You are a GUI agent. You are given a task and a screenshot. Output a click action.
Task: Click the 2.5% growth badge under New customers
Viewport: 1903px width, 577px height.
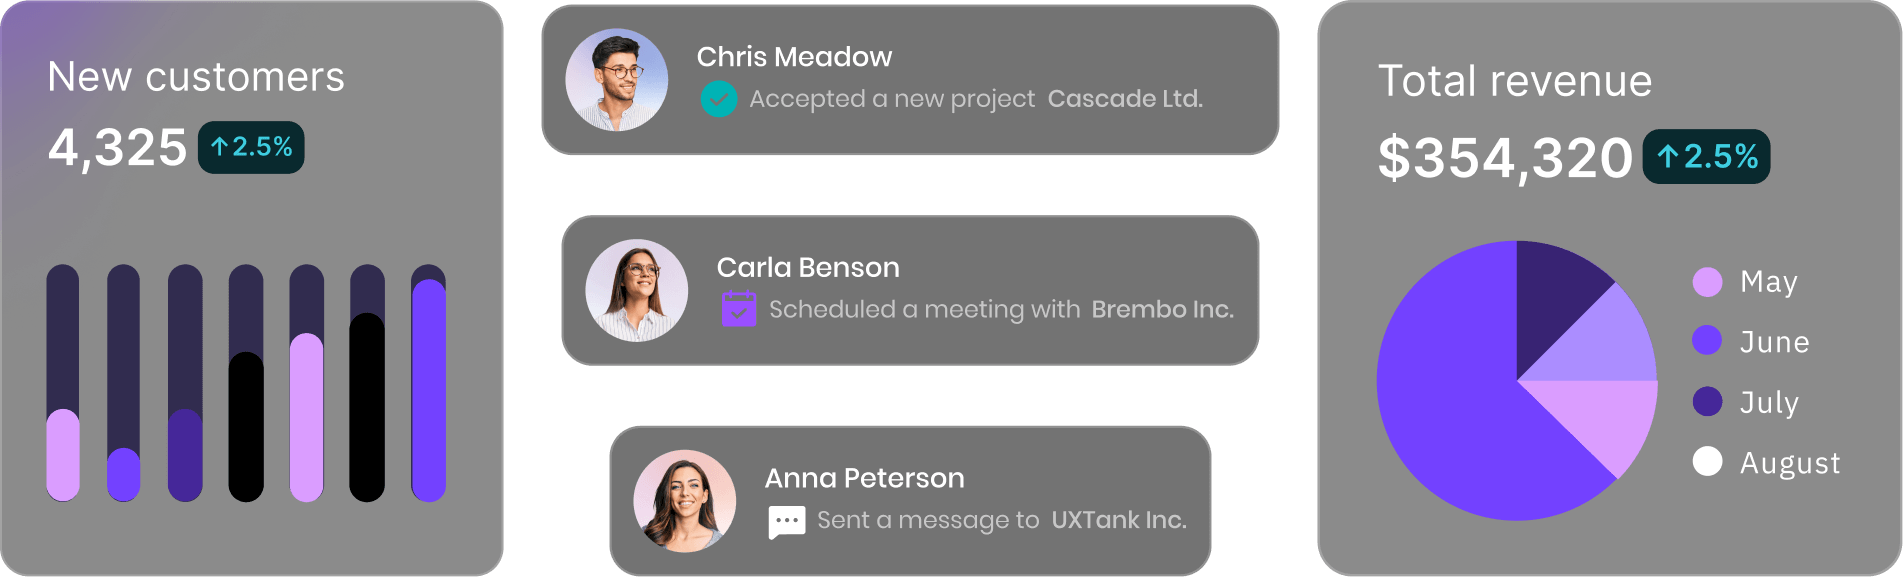251,148
